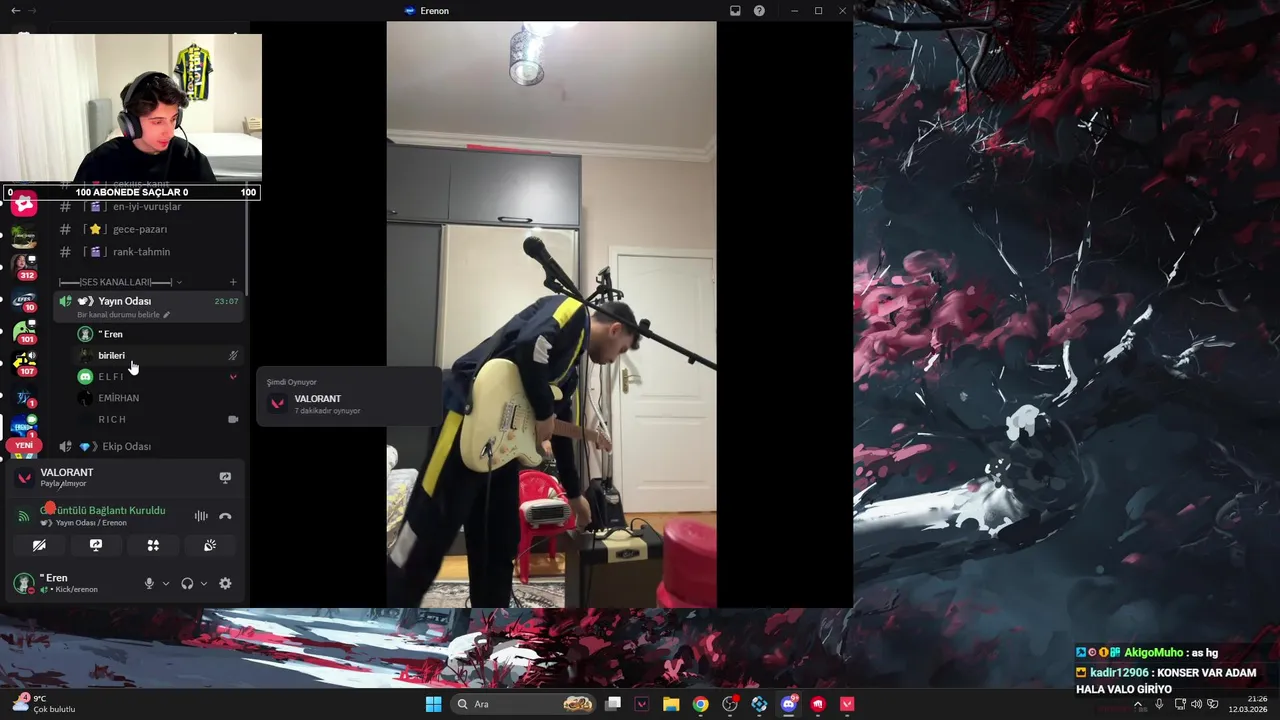Select user EMIRHAN in voice channel
This screenshot has width=1280, height=720.
click(x=158, y=398)
